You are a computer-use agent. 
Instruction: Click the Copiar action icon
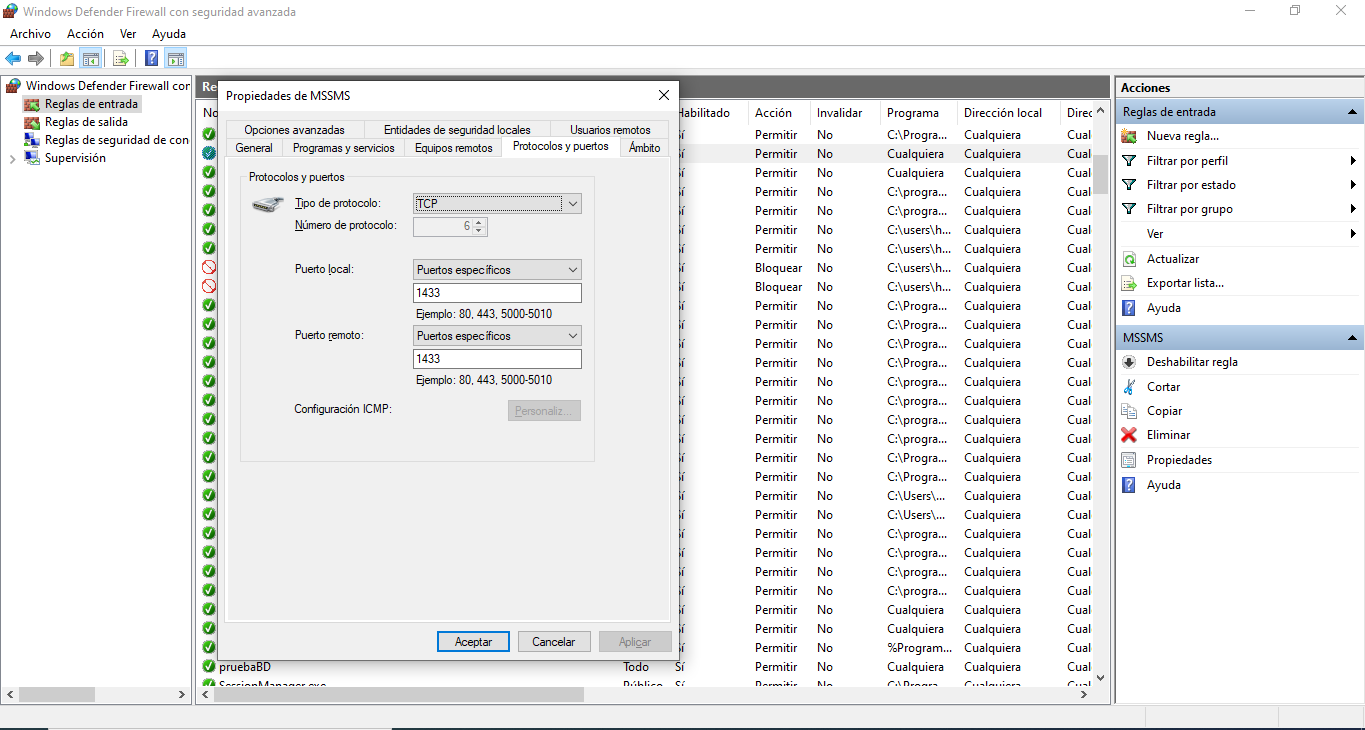coord(1129,411)
